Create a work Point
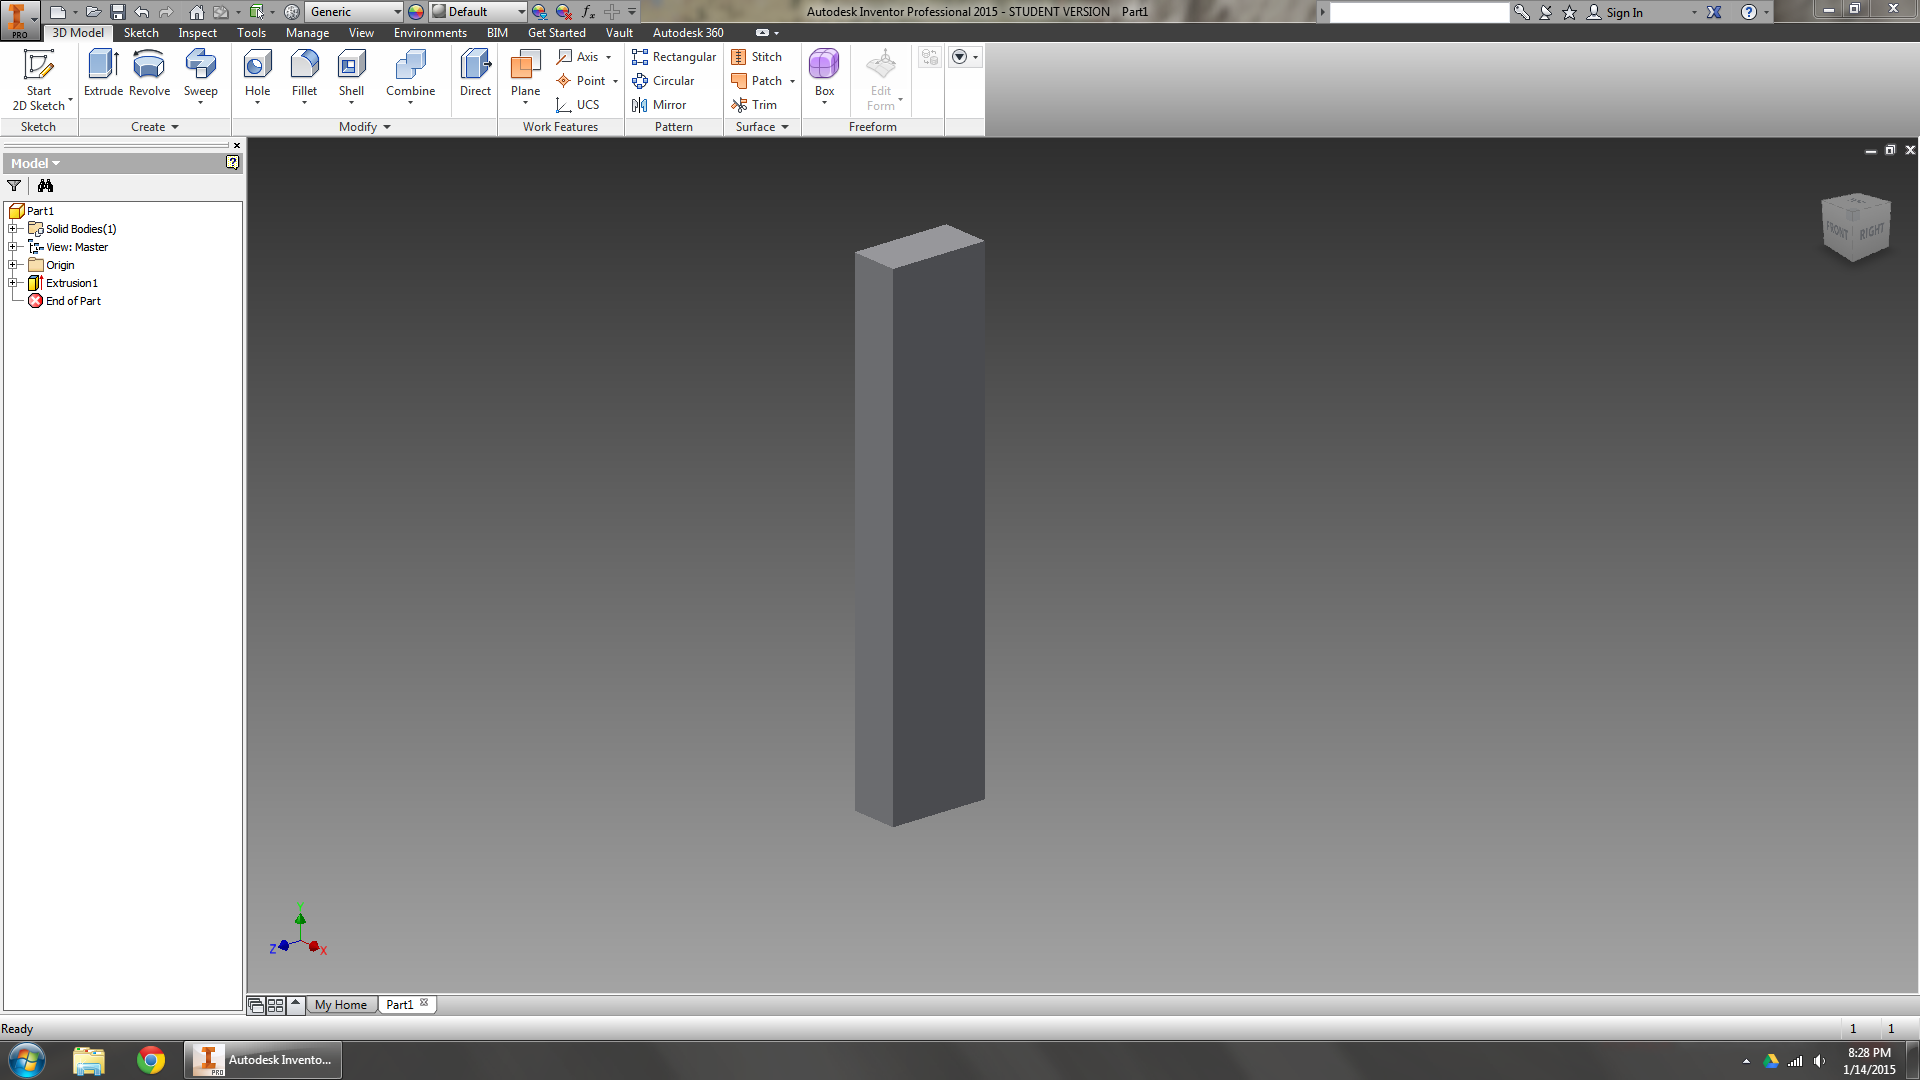This screenshot has width=1920, height=1080. point(581,81)
